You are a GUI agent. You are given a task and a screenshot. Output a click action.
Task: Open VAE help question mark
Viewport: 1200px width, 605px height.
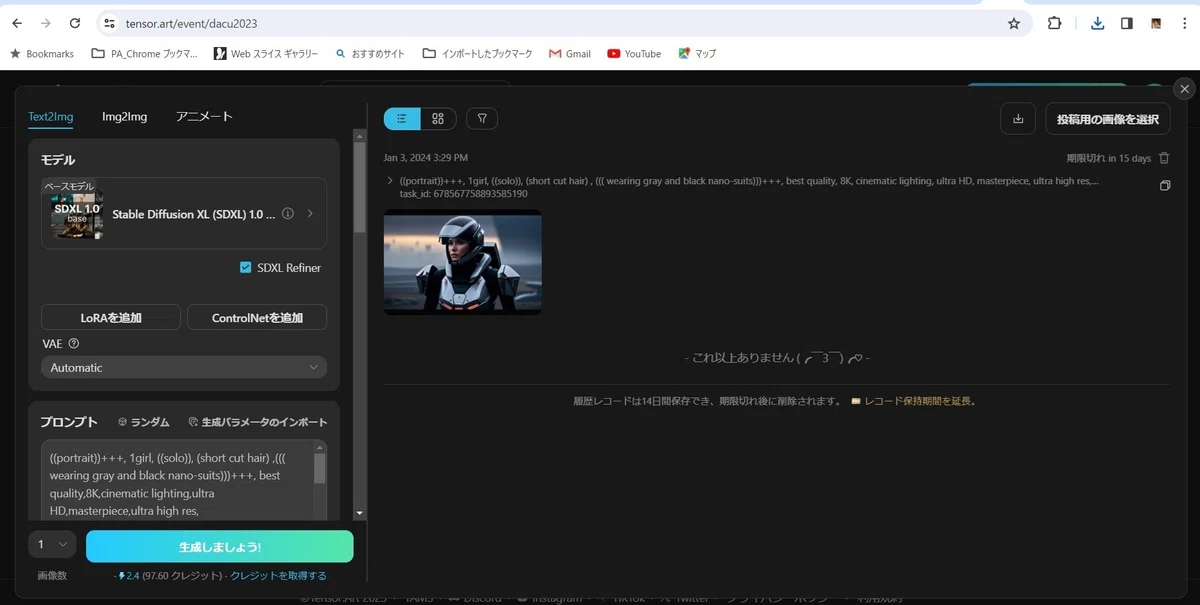pos(74,344)
